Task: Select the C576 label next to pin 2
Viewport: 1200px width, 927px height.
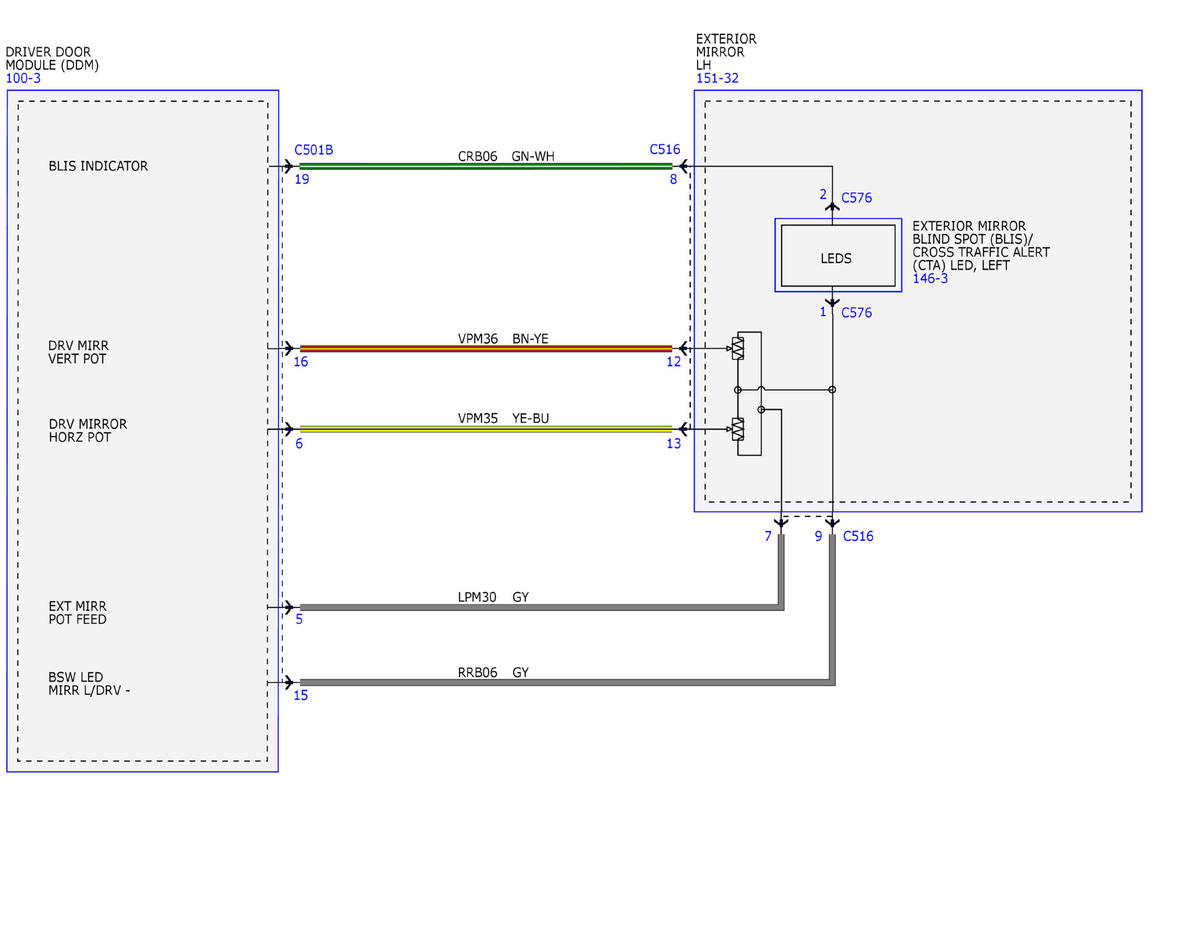Action: (856, 198)
